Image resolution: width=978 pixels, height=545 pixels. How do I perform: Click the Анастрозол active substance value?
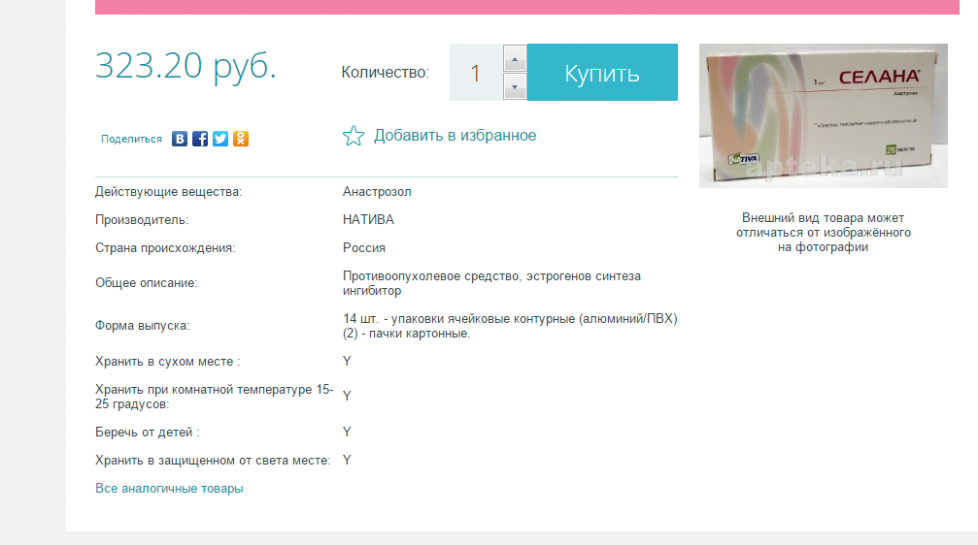(x=377, y=192)
